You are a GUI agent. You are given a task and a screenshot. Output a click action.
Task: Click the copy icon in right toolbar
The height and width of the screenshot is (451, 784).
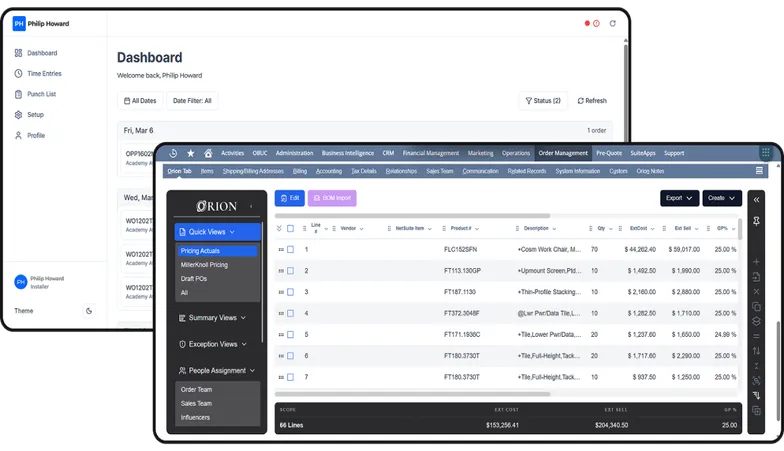(756, 306)
